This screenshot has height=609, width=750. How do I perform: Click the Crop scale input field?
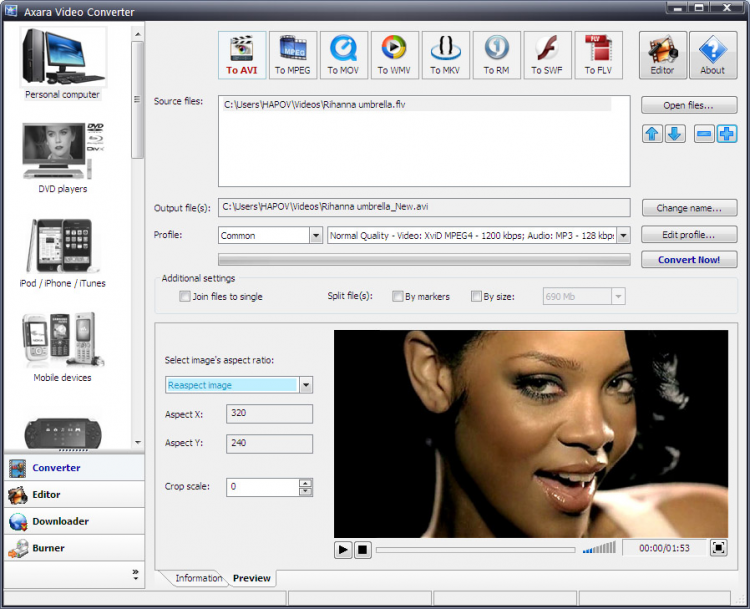tap(263, 487)
